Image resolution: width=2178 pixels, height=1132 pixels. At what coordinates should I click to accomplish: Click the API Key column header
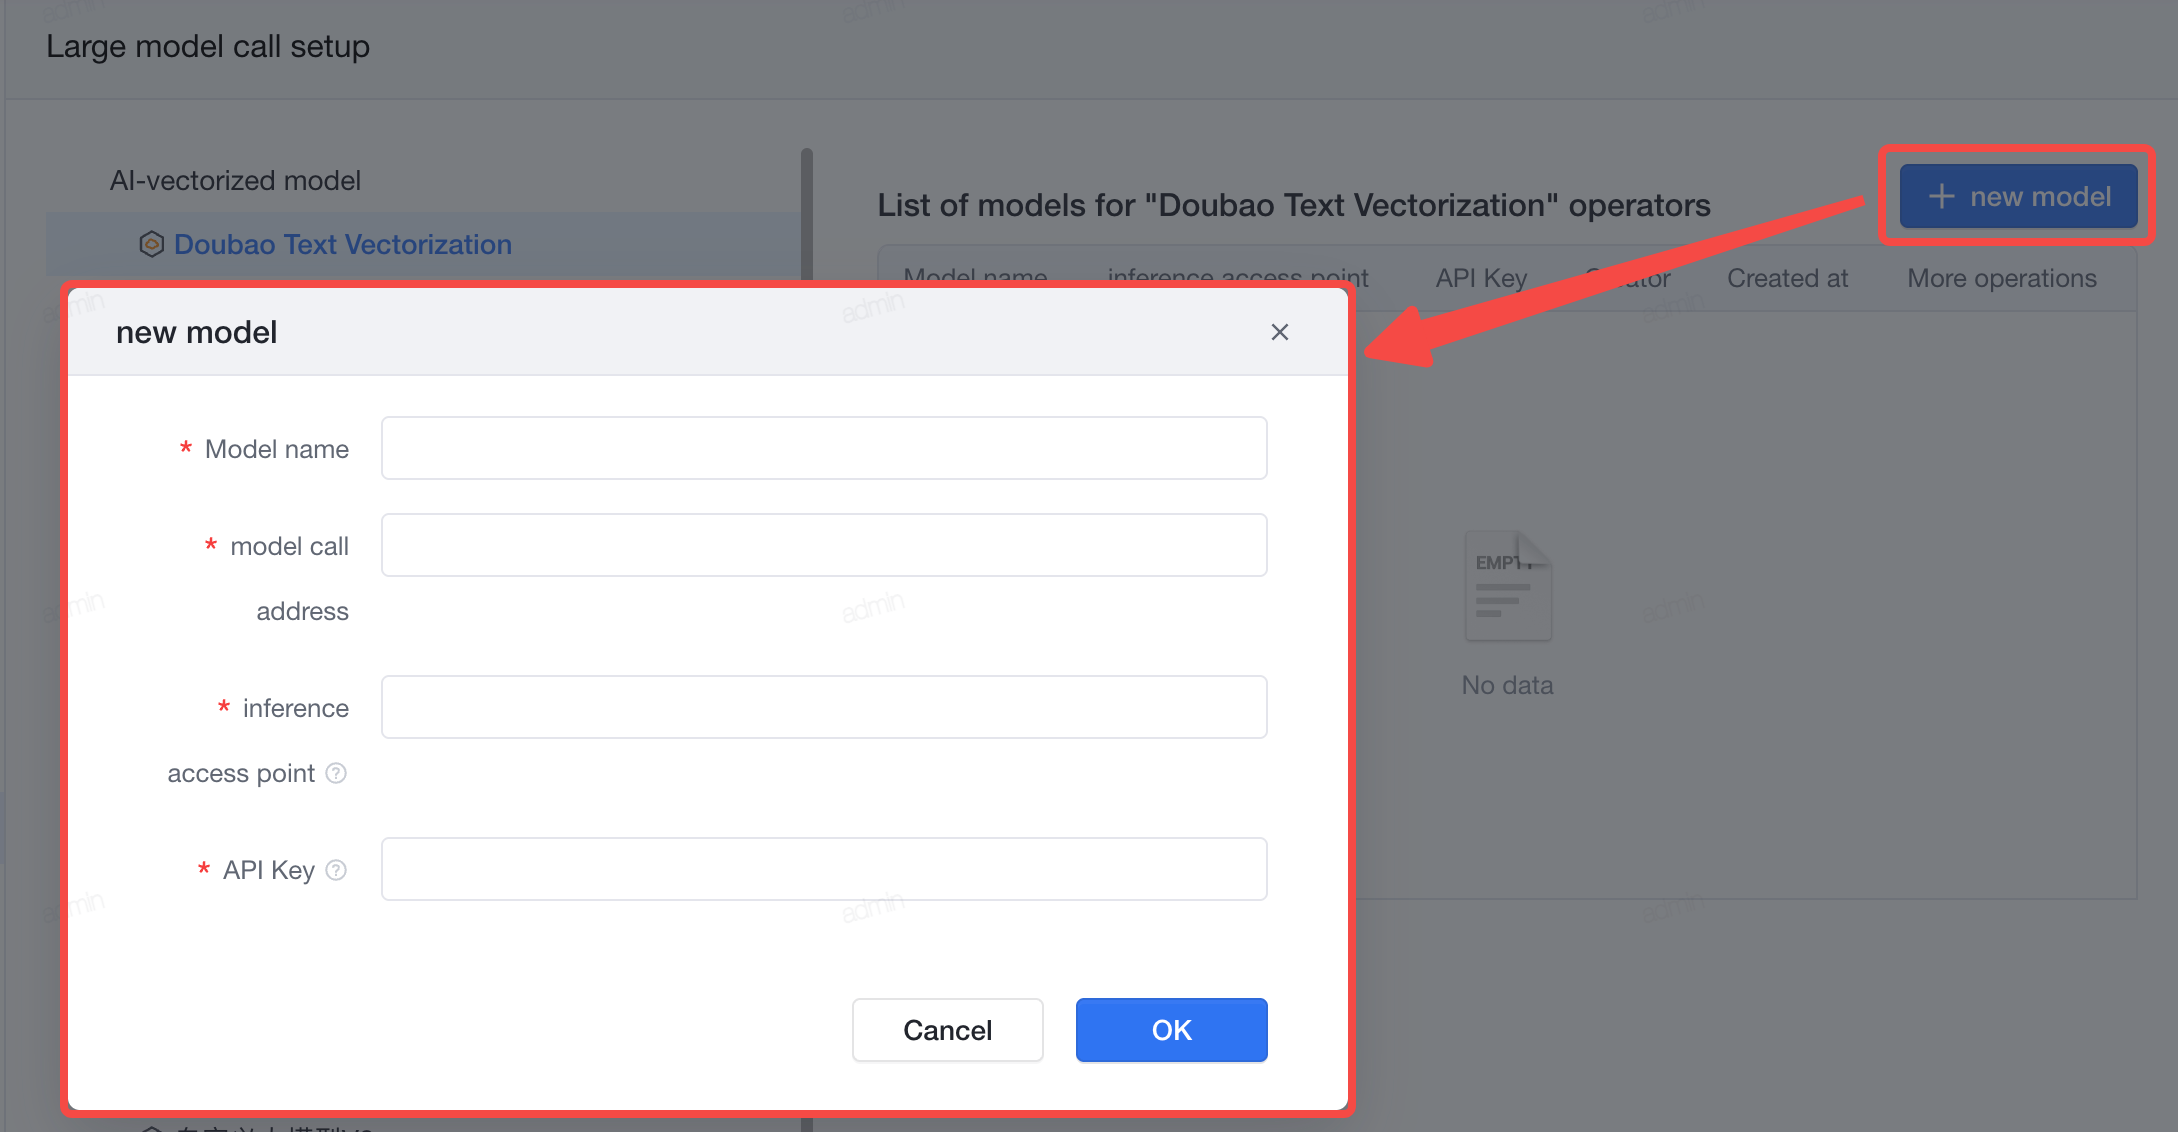(1481, 278)
